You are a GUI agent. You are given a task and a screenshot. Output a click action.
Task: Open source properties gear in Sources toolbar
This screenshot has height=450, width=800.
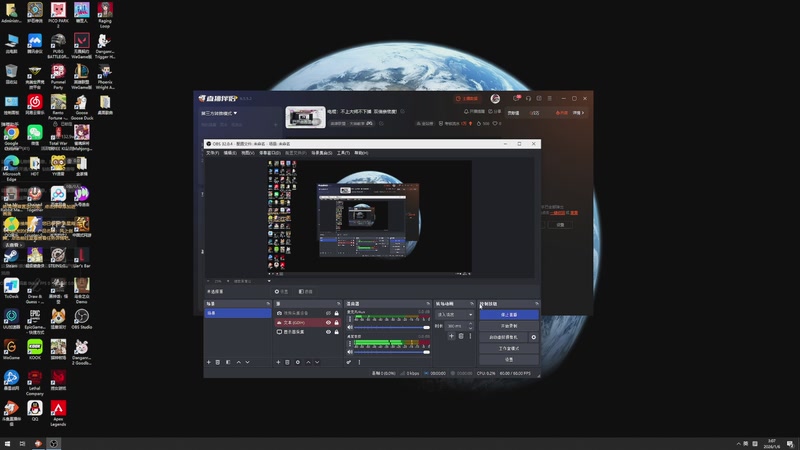click(298, 362)
